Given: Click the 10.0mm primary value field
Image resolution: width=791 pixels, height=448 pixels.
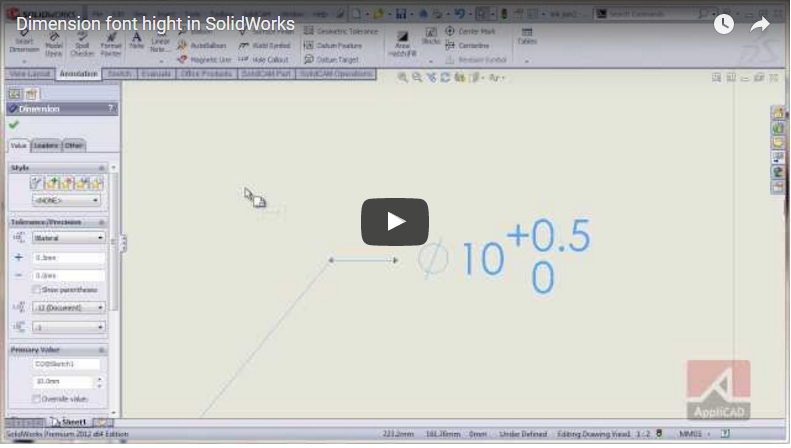Looking at the screenshot, I should click(63, 381).
